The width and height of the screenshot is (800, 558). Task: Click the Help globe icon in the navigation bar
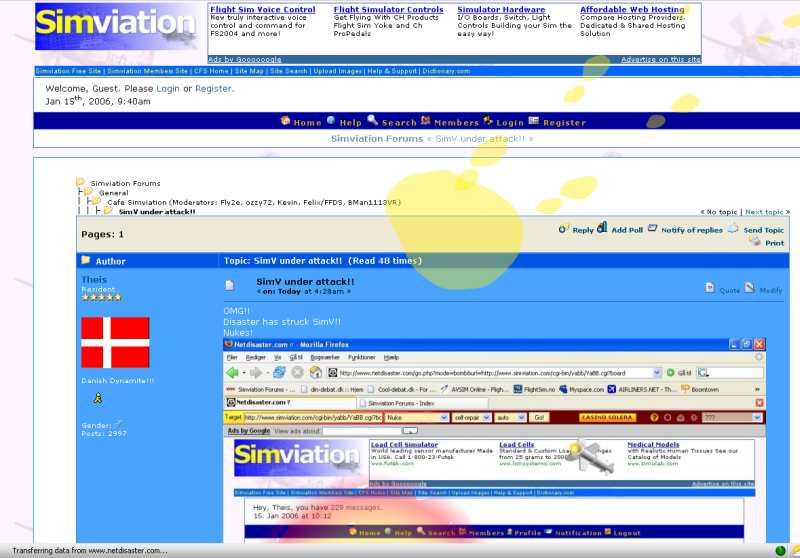(331, 120)
